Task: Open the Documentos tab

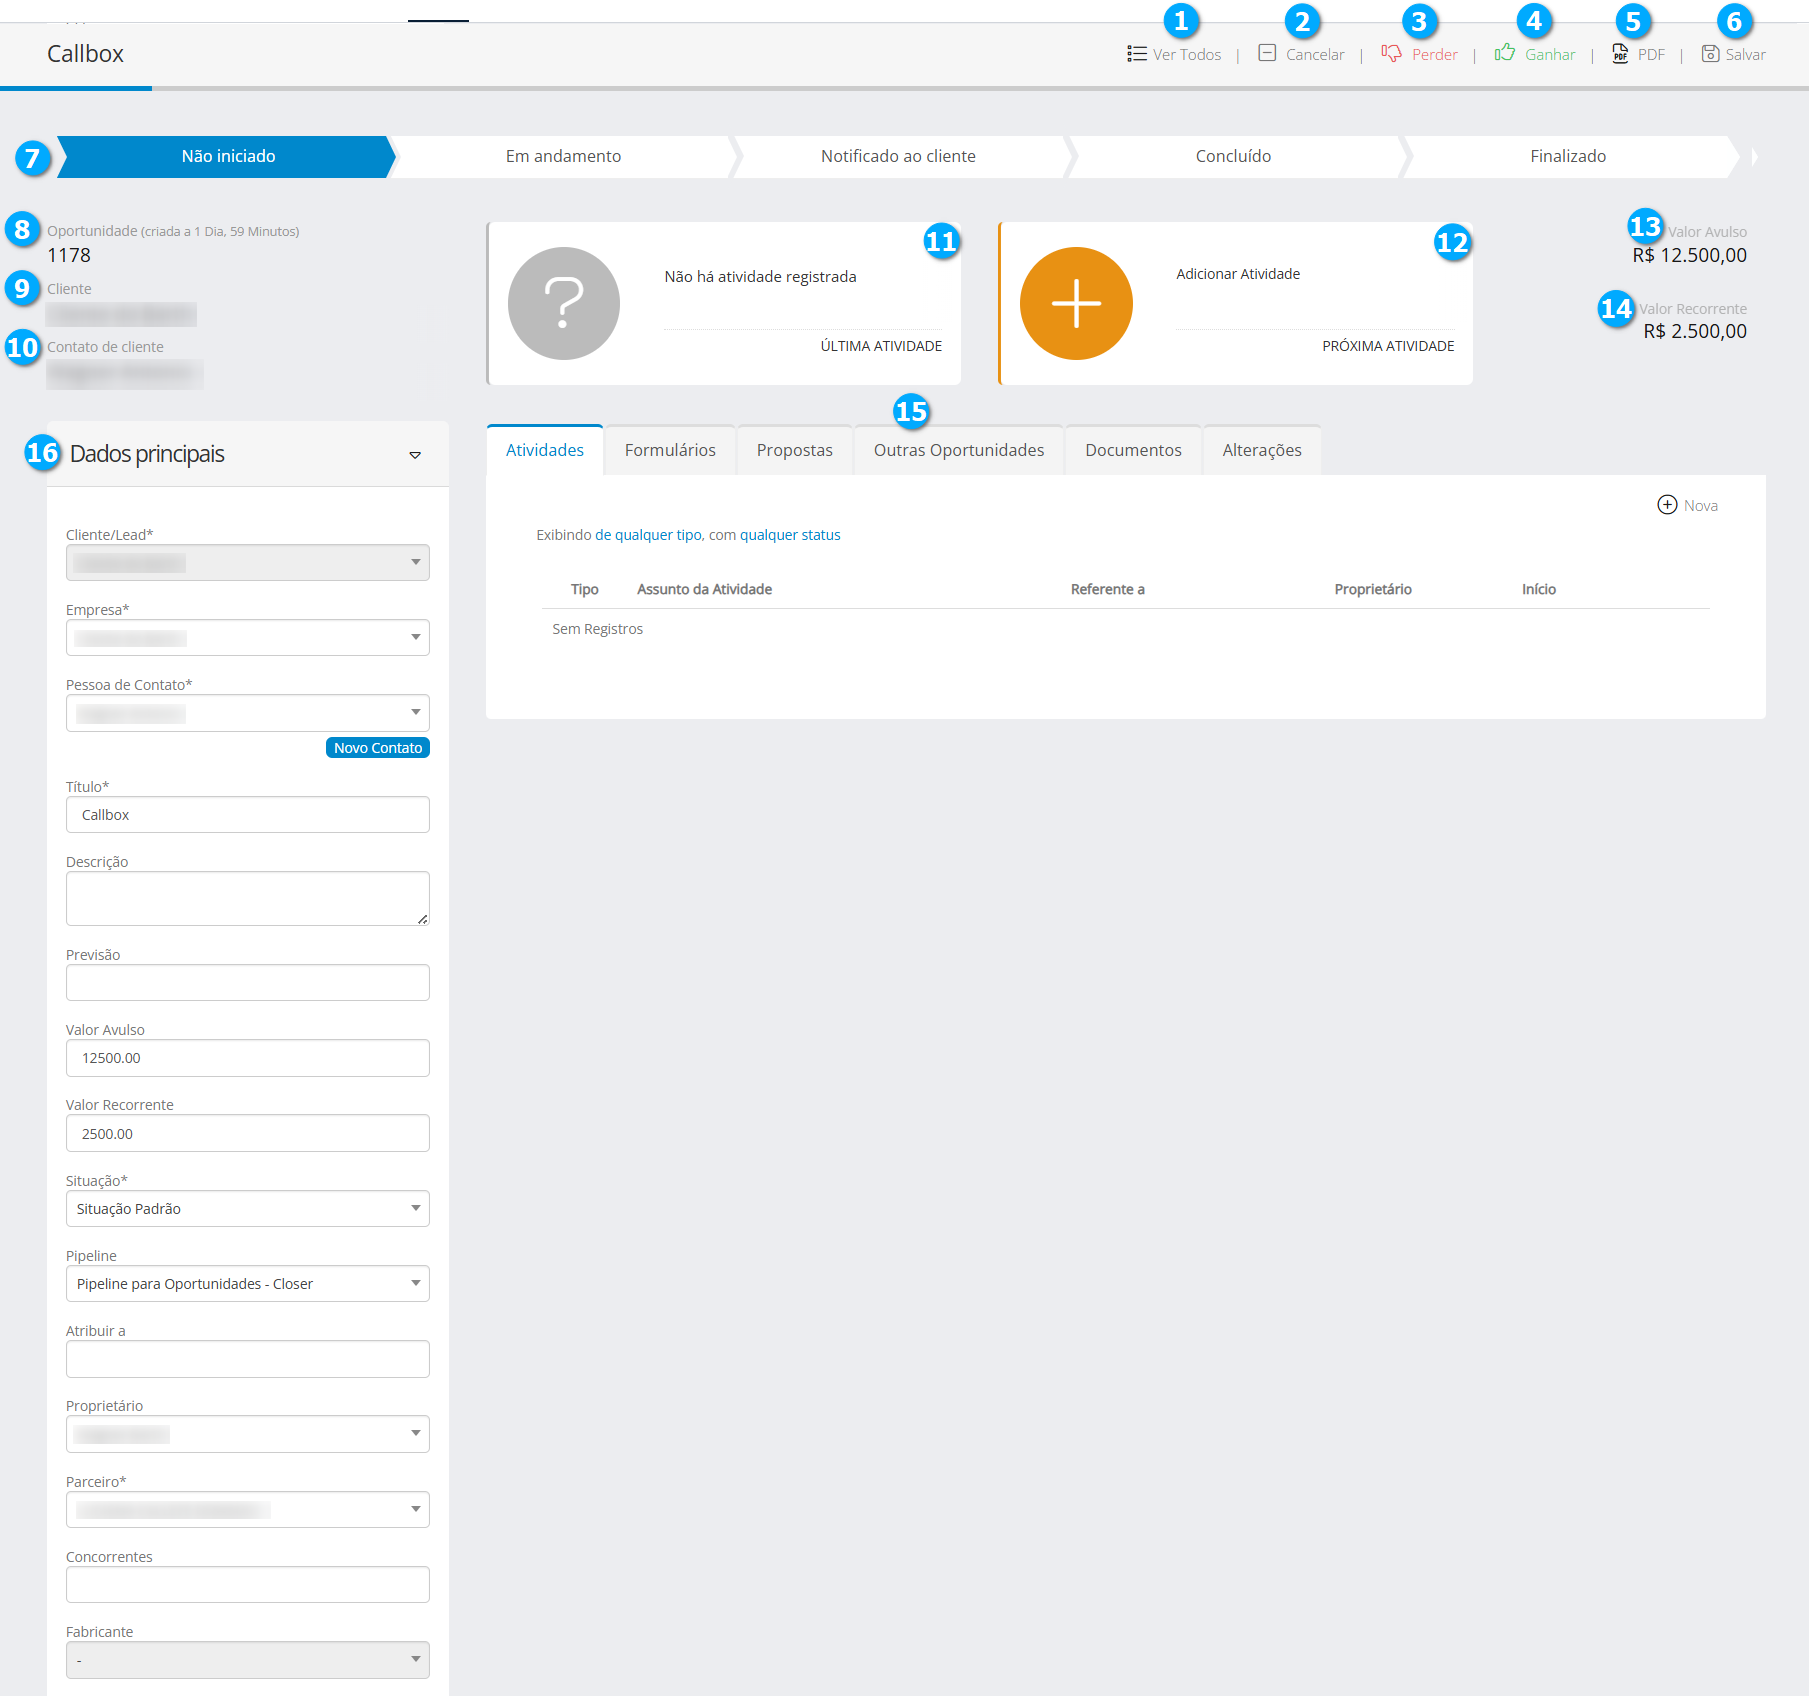Action: point(1133,450)
